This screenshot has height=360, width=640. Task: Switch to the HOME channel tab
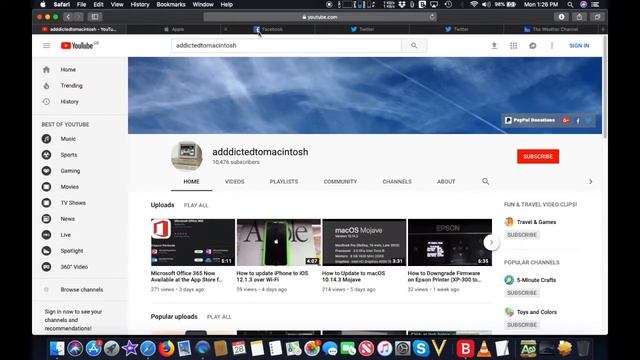(x=191, y=181)
